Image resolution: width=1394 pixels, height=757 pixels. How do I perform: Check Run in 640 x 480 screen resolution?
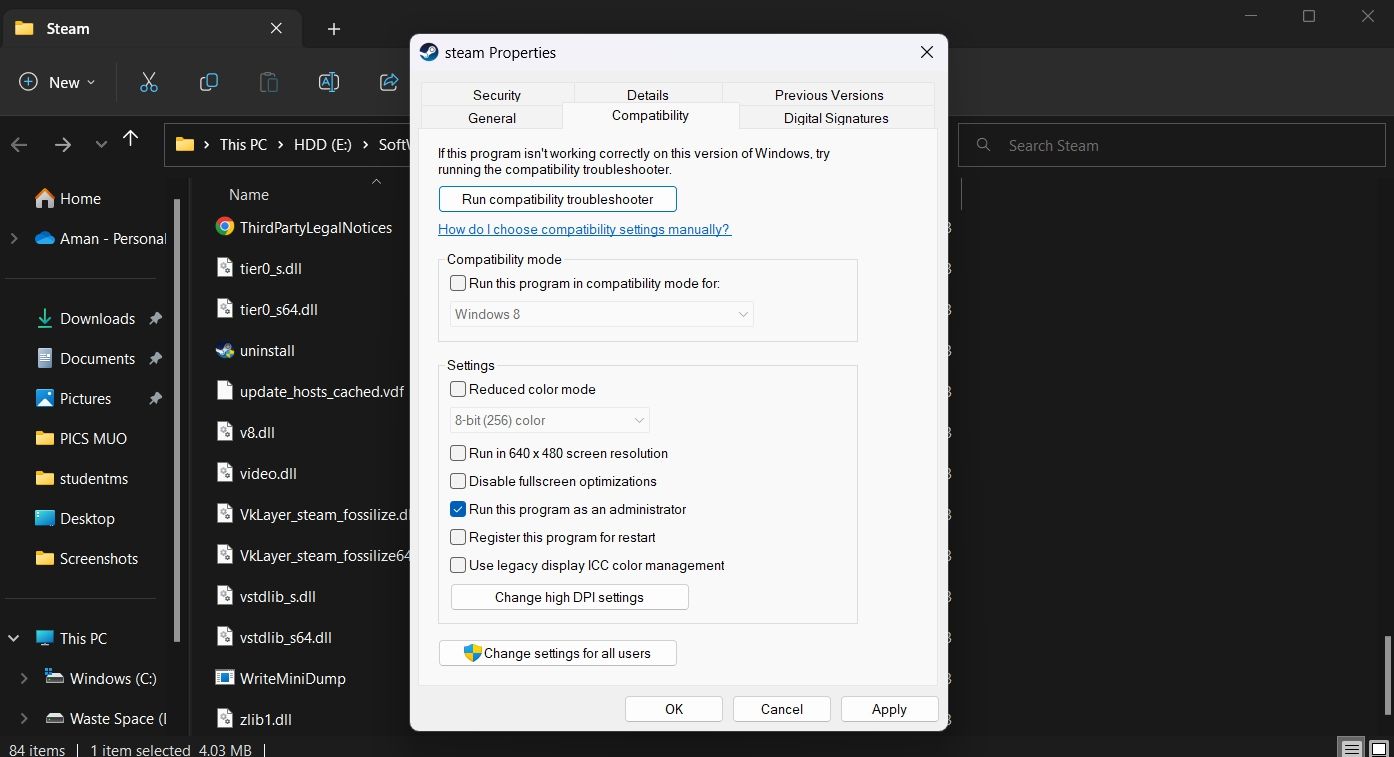click(x=458, y=453)
